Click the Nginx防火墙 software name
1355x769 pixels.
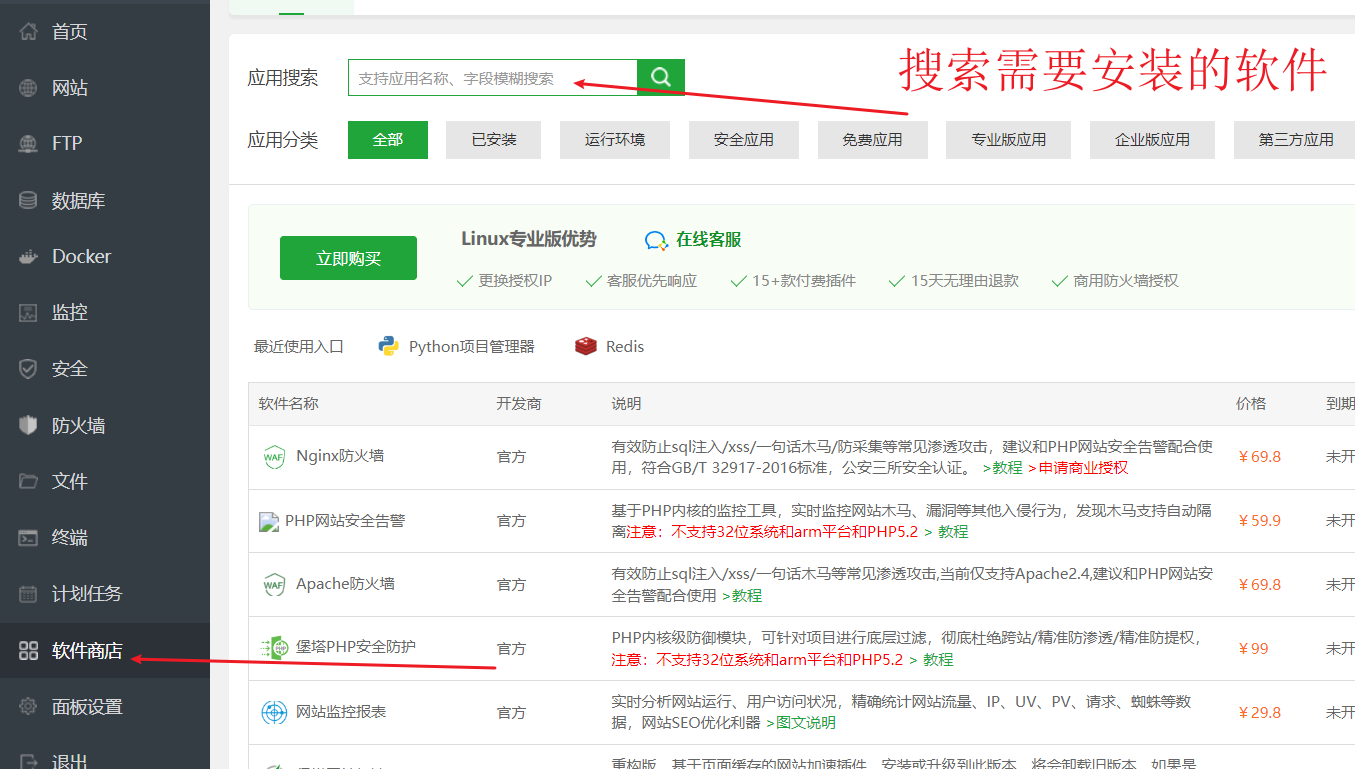tap(340, 456)
